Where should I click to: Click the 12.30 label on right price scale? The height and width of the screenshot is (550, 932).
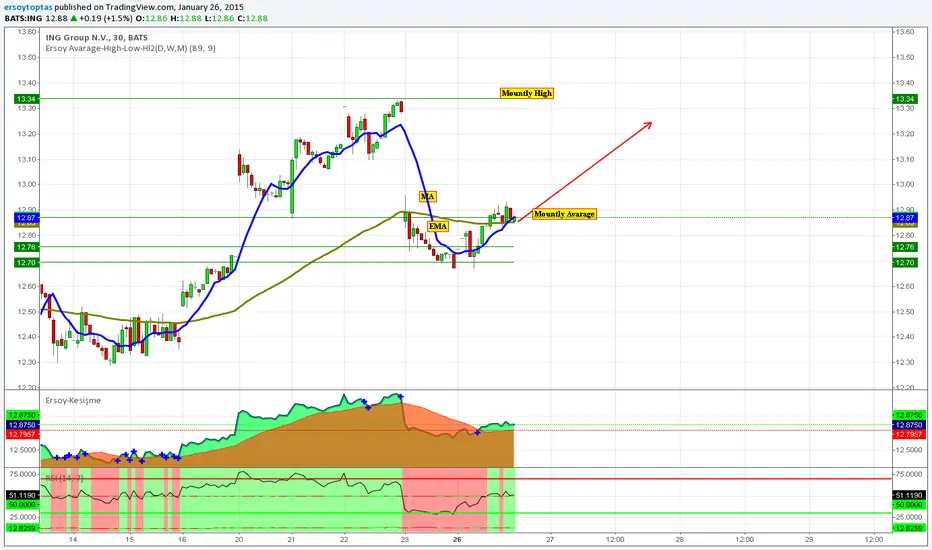[x=903, y=362]
